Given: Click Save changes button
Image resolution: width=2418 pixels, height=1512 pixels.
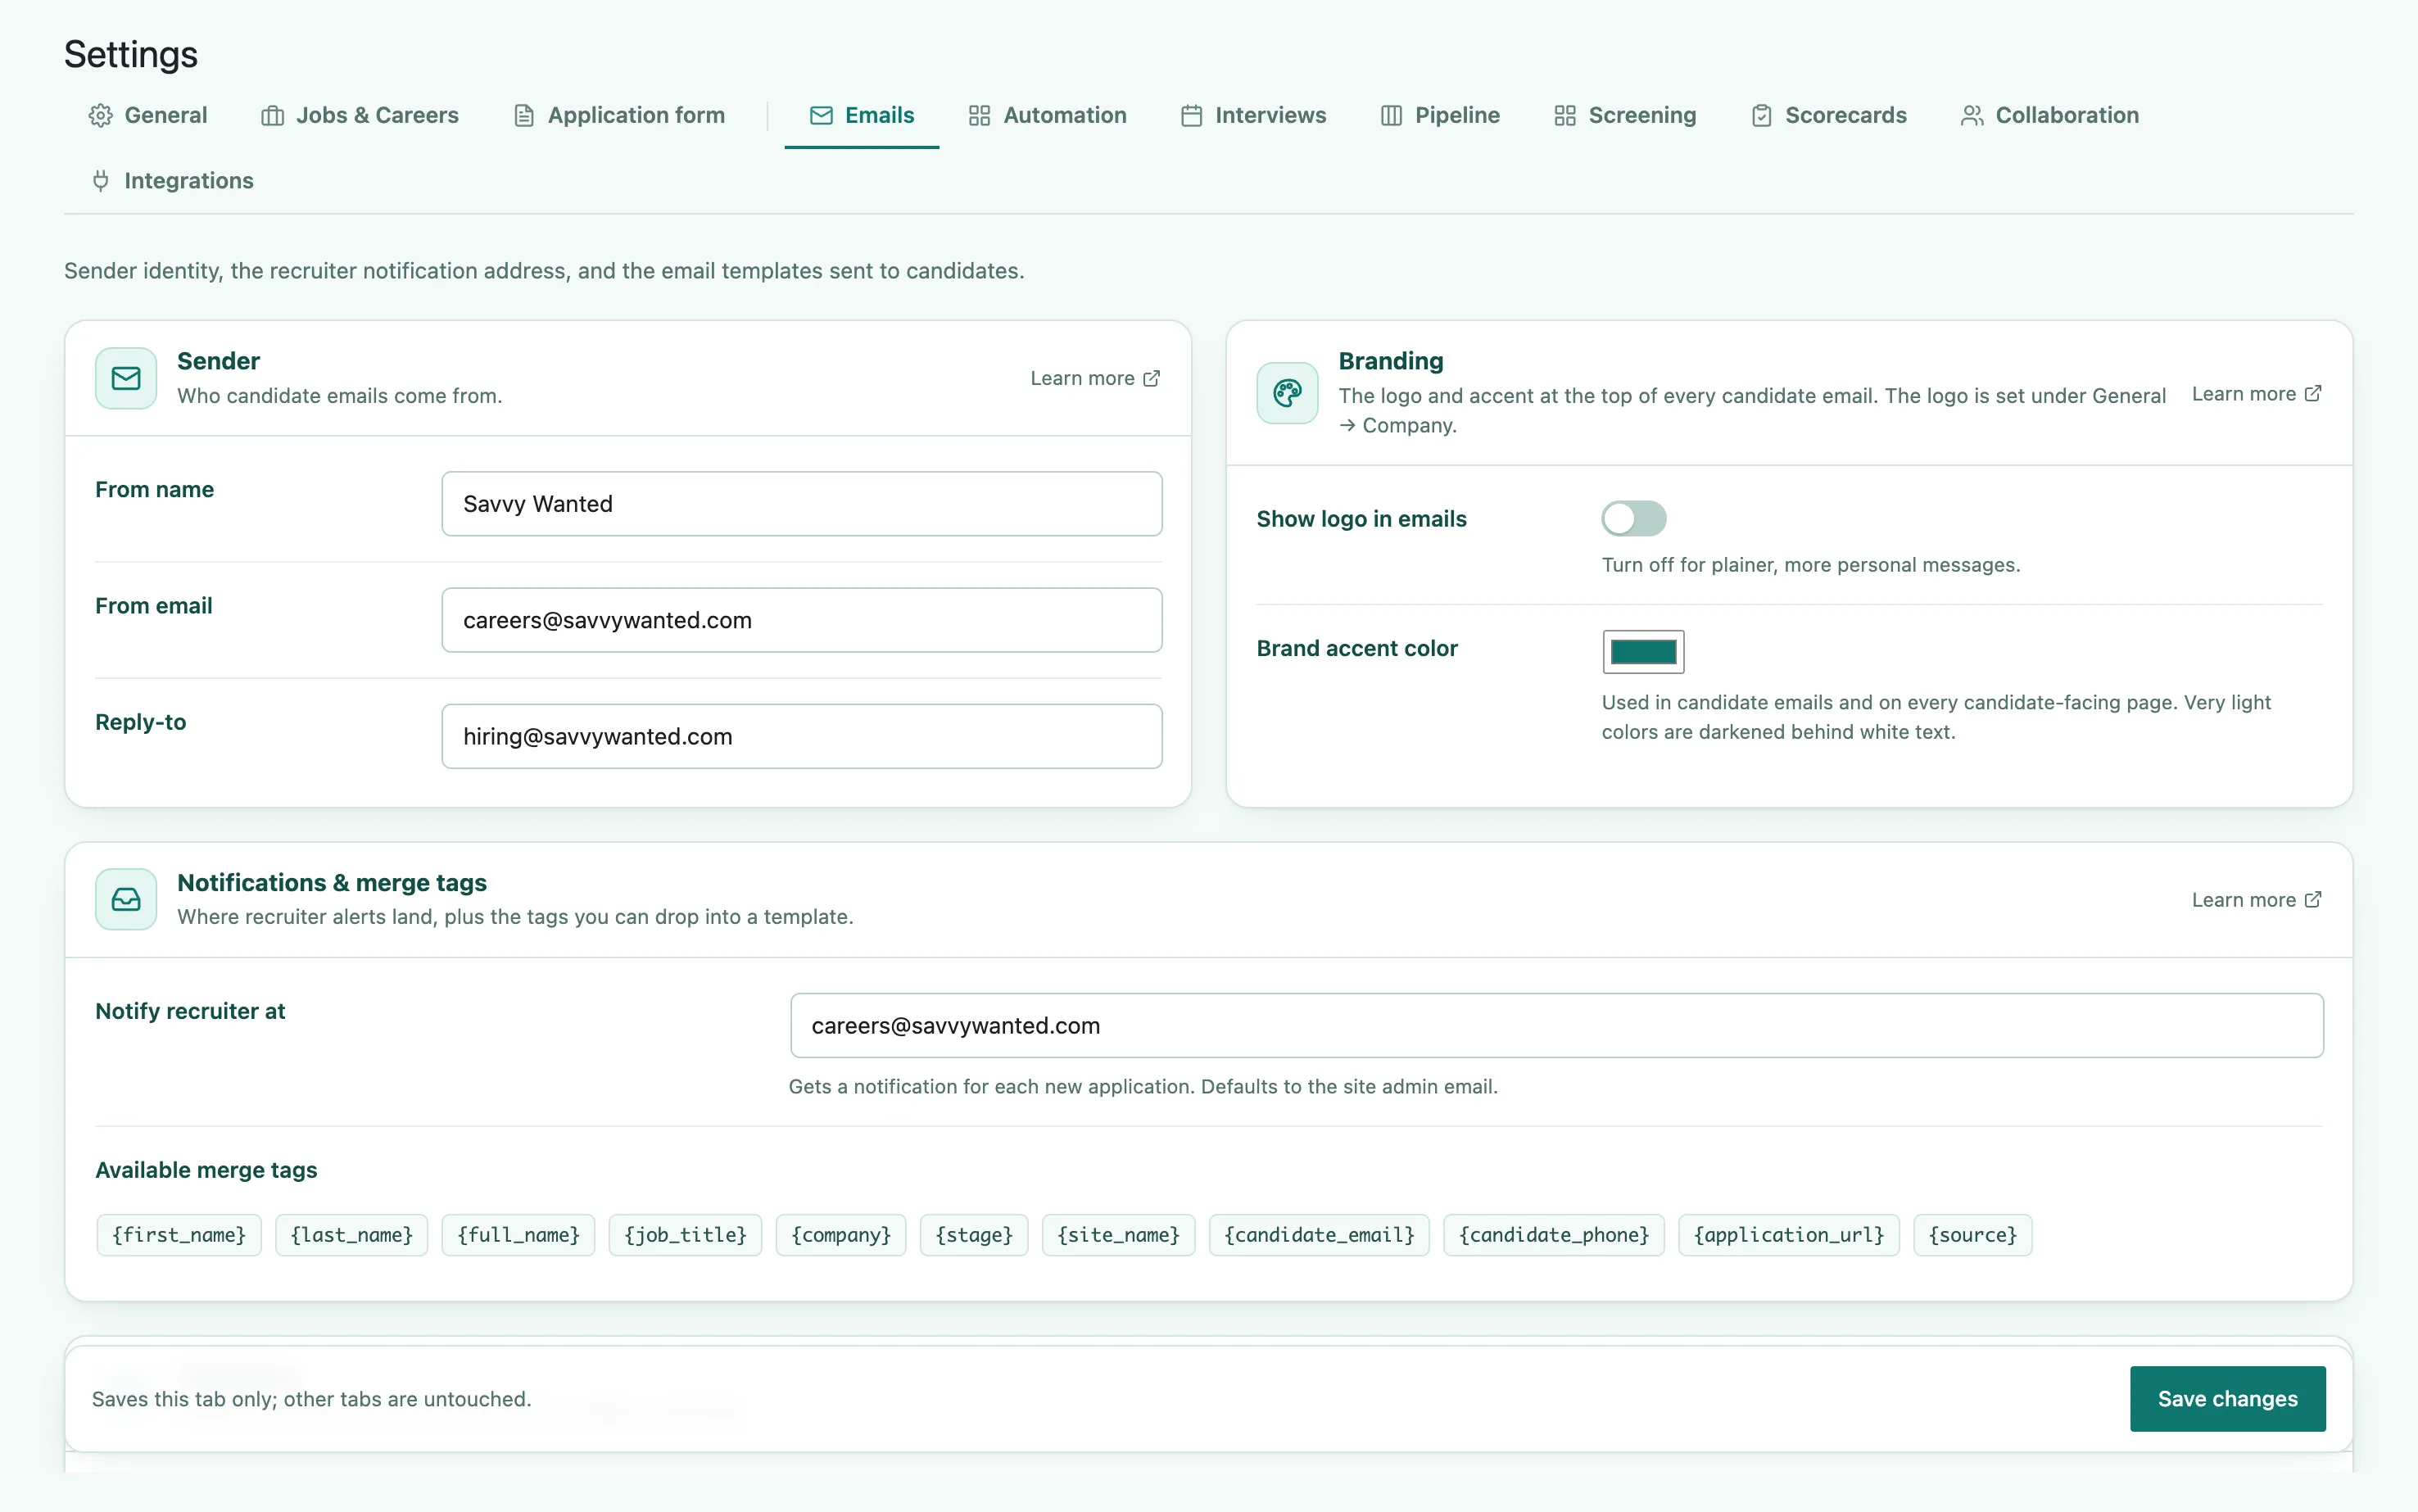Looking at the screenshot, I should tap(2227, 1398).
